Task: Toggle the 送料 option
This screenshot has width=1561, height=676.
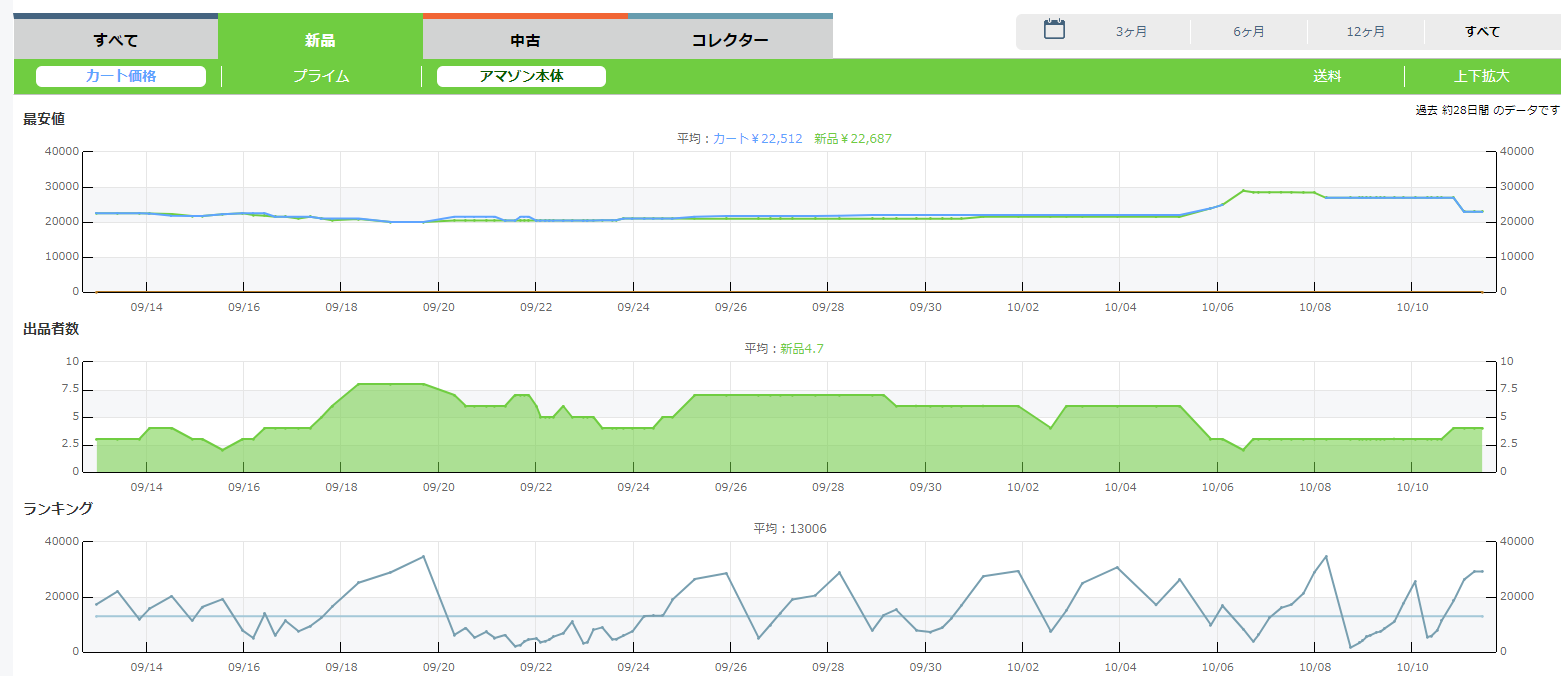Action: 1327,76
